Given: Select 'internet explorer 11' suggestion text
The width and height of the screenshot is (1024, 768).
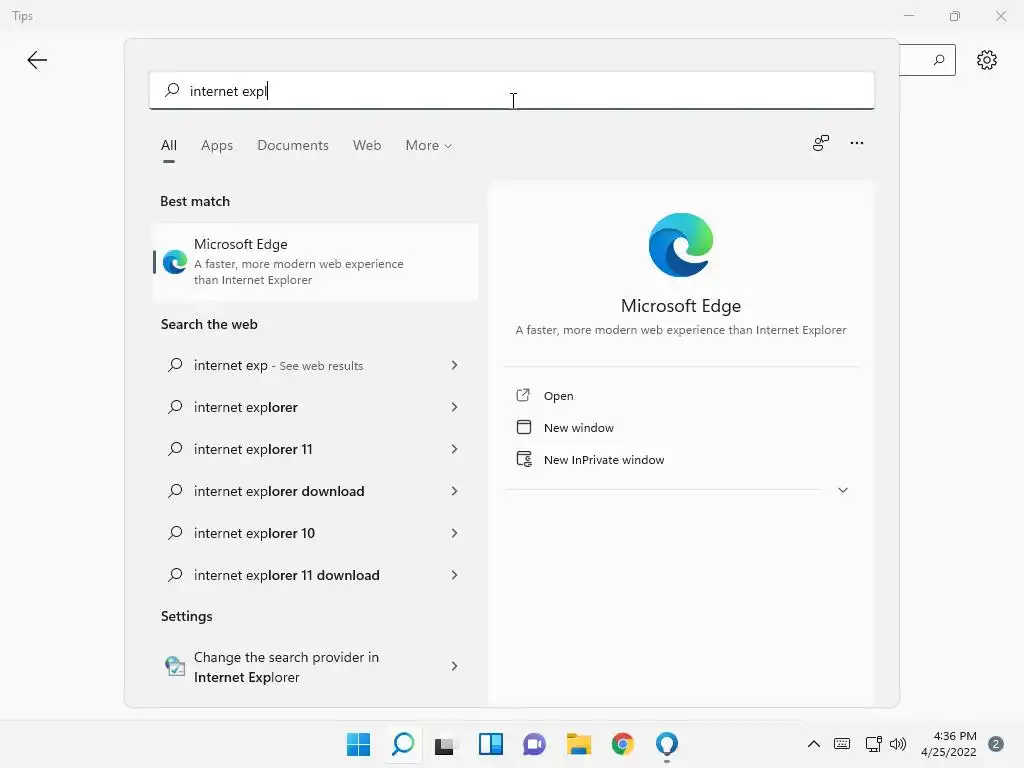Looking at the screenshot, I should (x=253, y=449).
